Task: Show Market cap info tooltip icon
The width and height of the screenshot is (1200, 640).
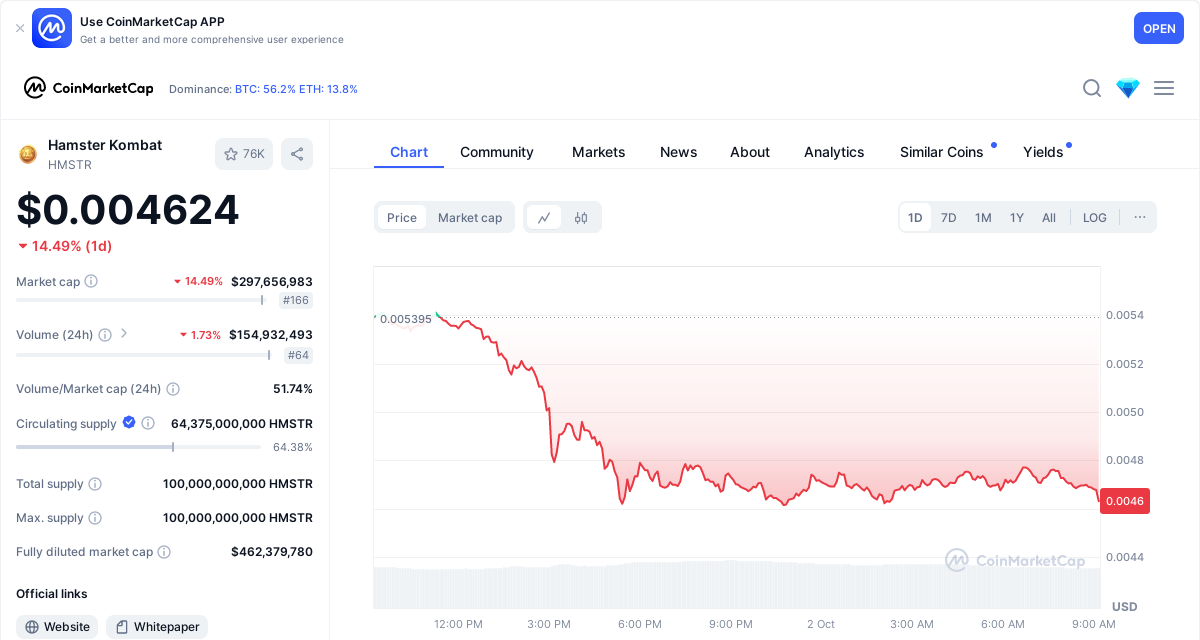Action: point(91,282)
